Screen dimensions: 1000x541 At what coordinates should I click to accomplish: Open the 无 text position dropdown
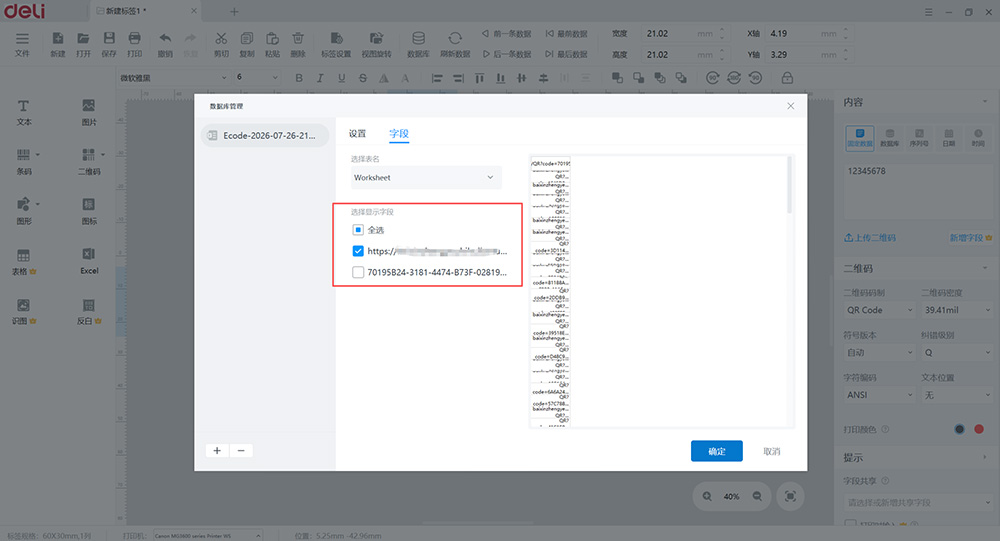[957, 395]
